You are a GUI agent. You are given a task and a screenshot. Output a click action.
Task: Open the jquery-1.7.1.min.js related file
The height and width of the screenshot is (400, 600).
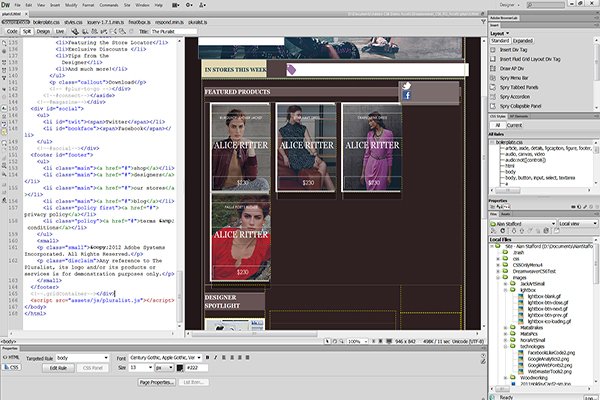point(105,22)
